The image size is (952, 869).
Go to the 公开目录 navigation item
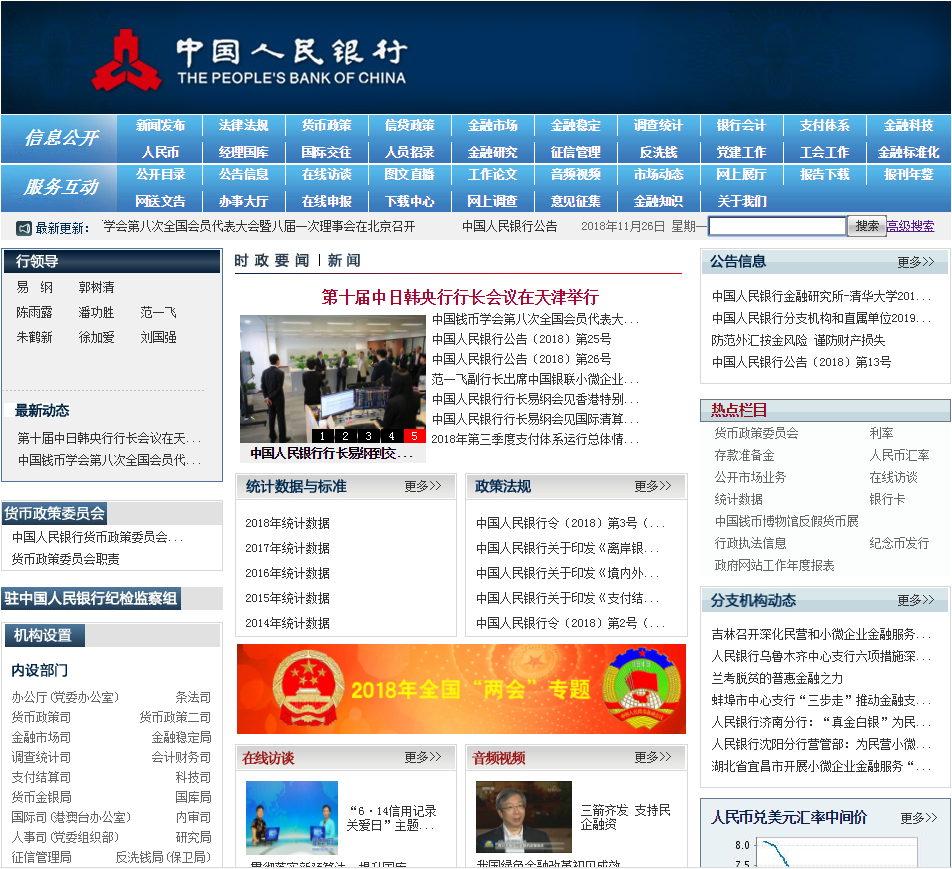click(x=160, y=175)
